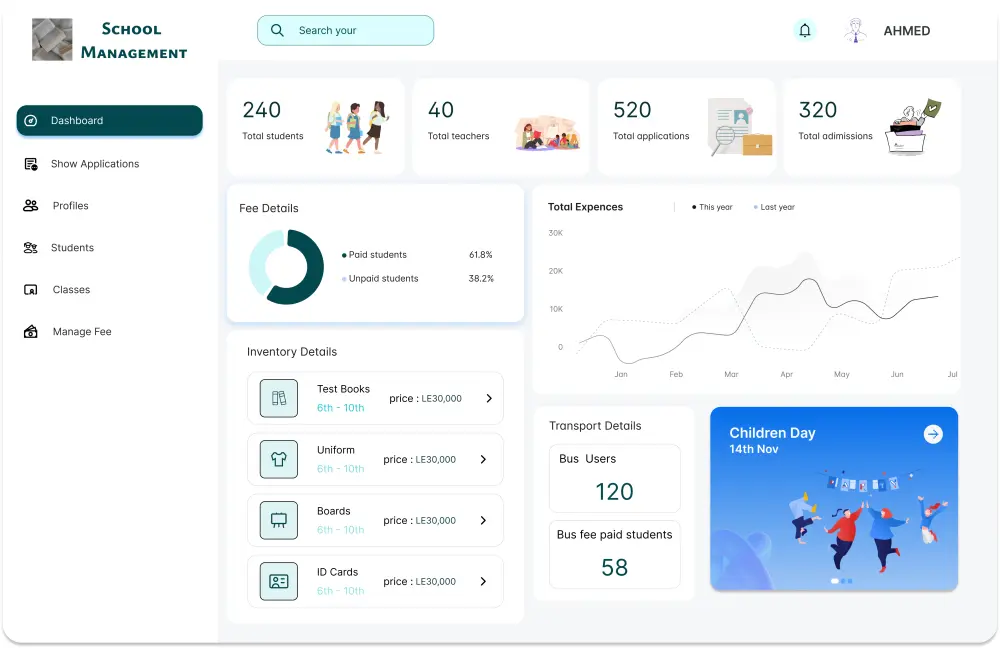Open the notification bell
The height and width of the screenshot is (648, 1000).
coord(805,30)
